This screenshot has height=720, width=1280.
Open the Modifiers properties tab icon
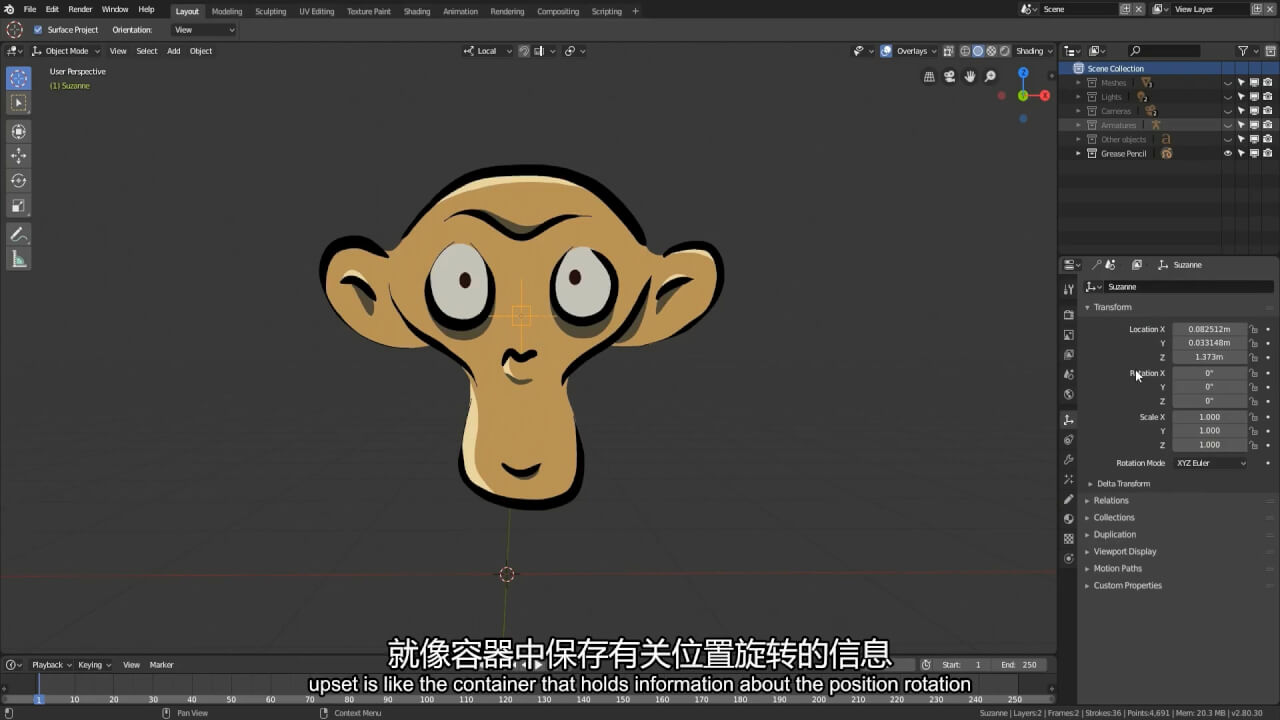tap(1068, 460)
